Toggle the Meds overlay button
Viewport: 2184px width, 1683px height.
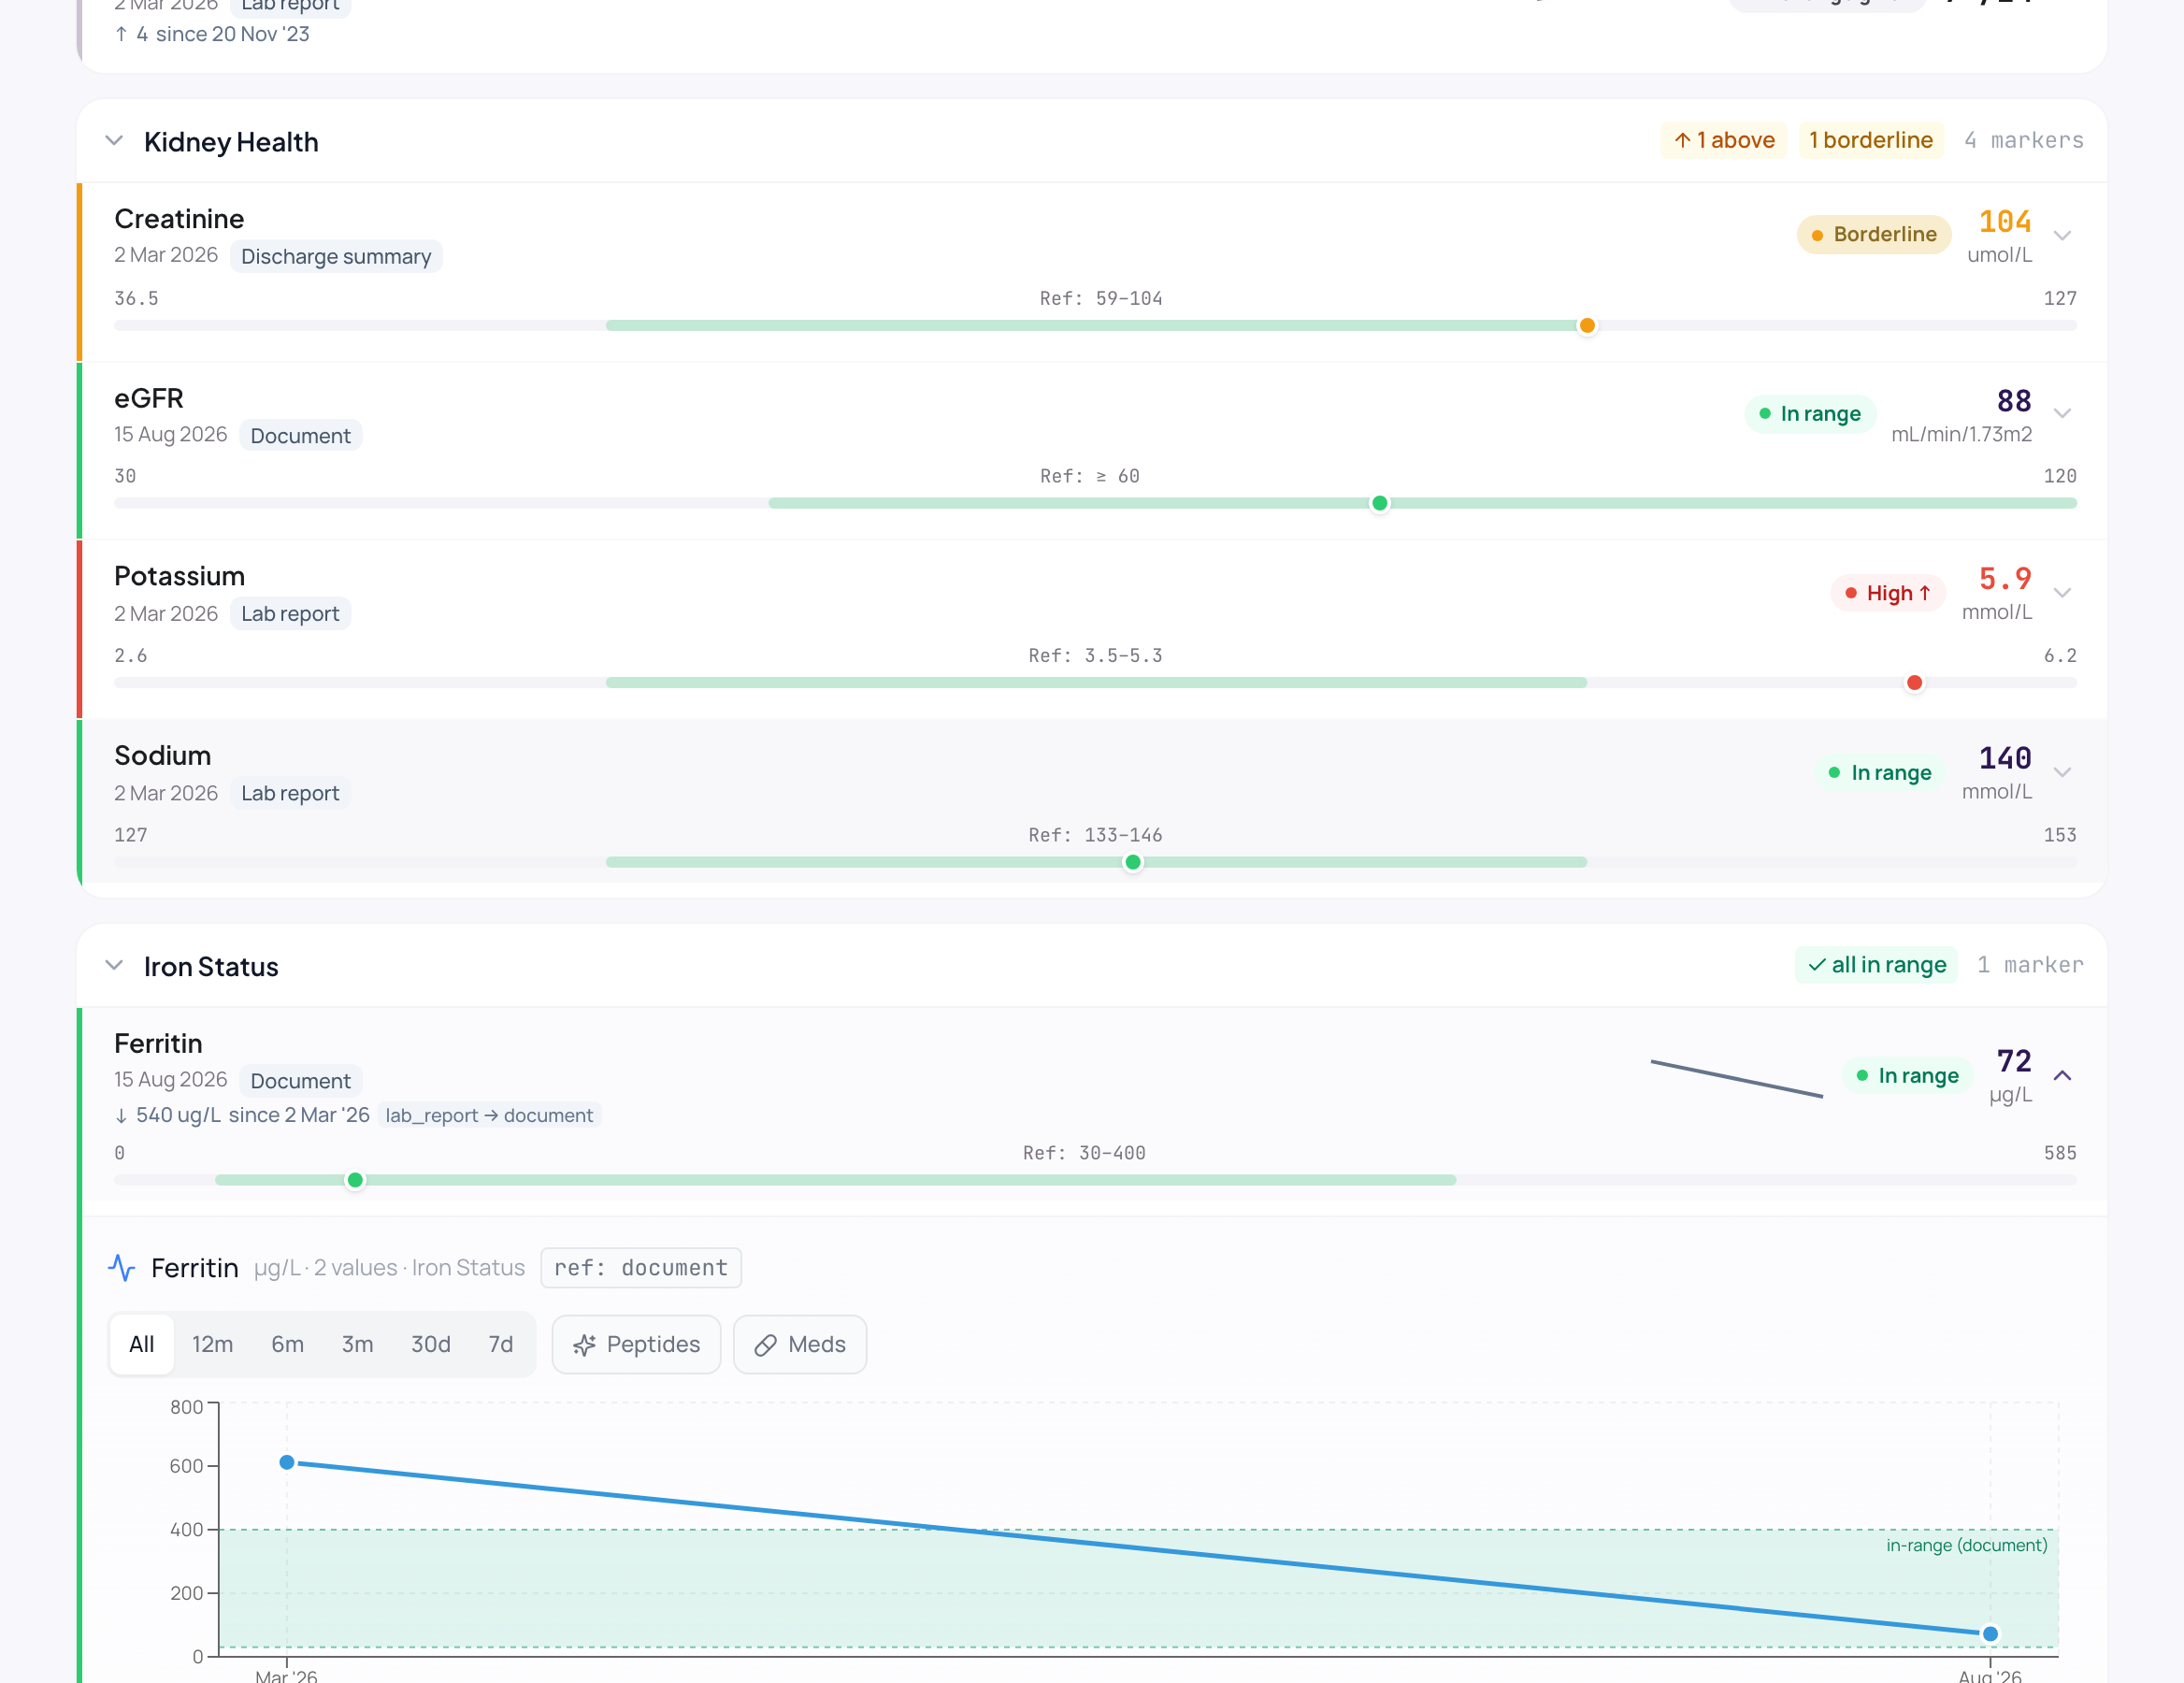point(800,1344)
